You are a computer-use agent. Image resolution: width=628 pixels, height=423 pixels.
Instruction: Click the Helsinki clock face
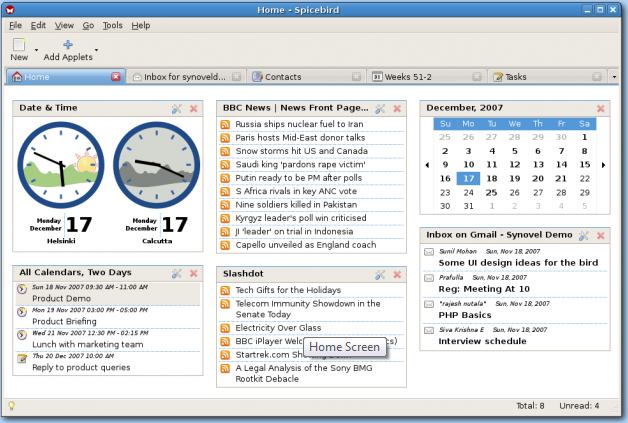[x=61, y=165]
